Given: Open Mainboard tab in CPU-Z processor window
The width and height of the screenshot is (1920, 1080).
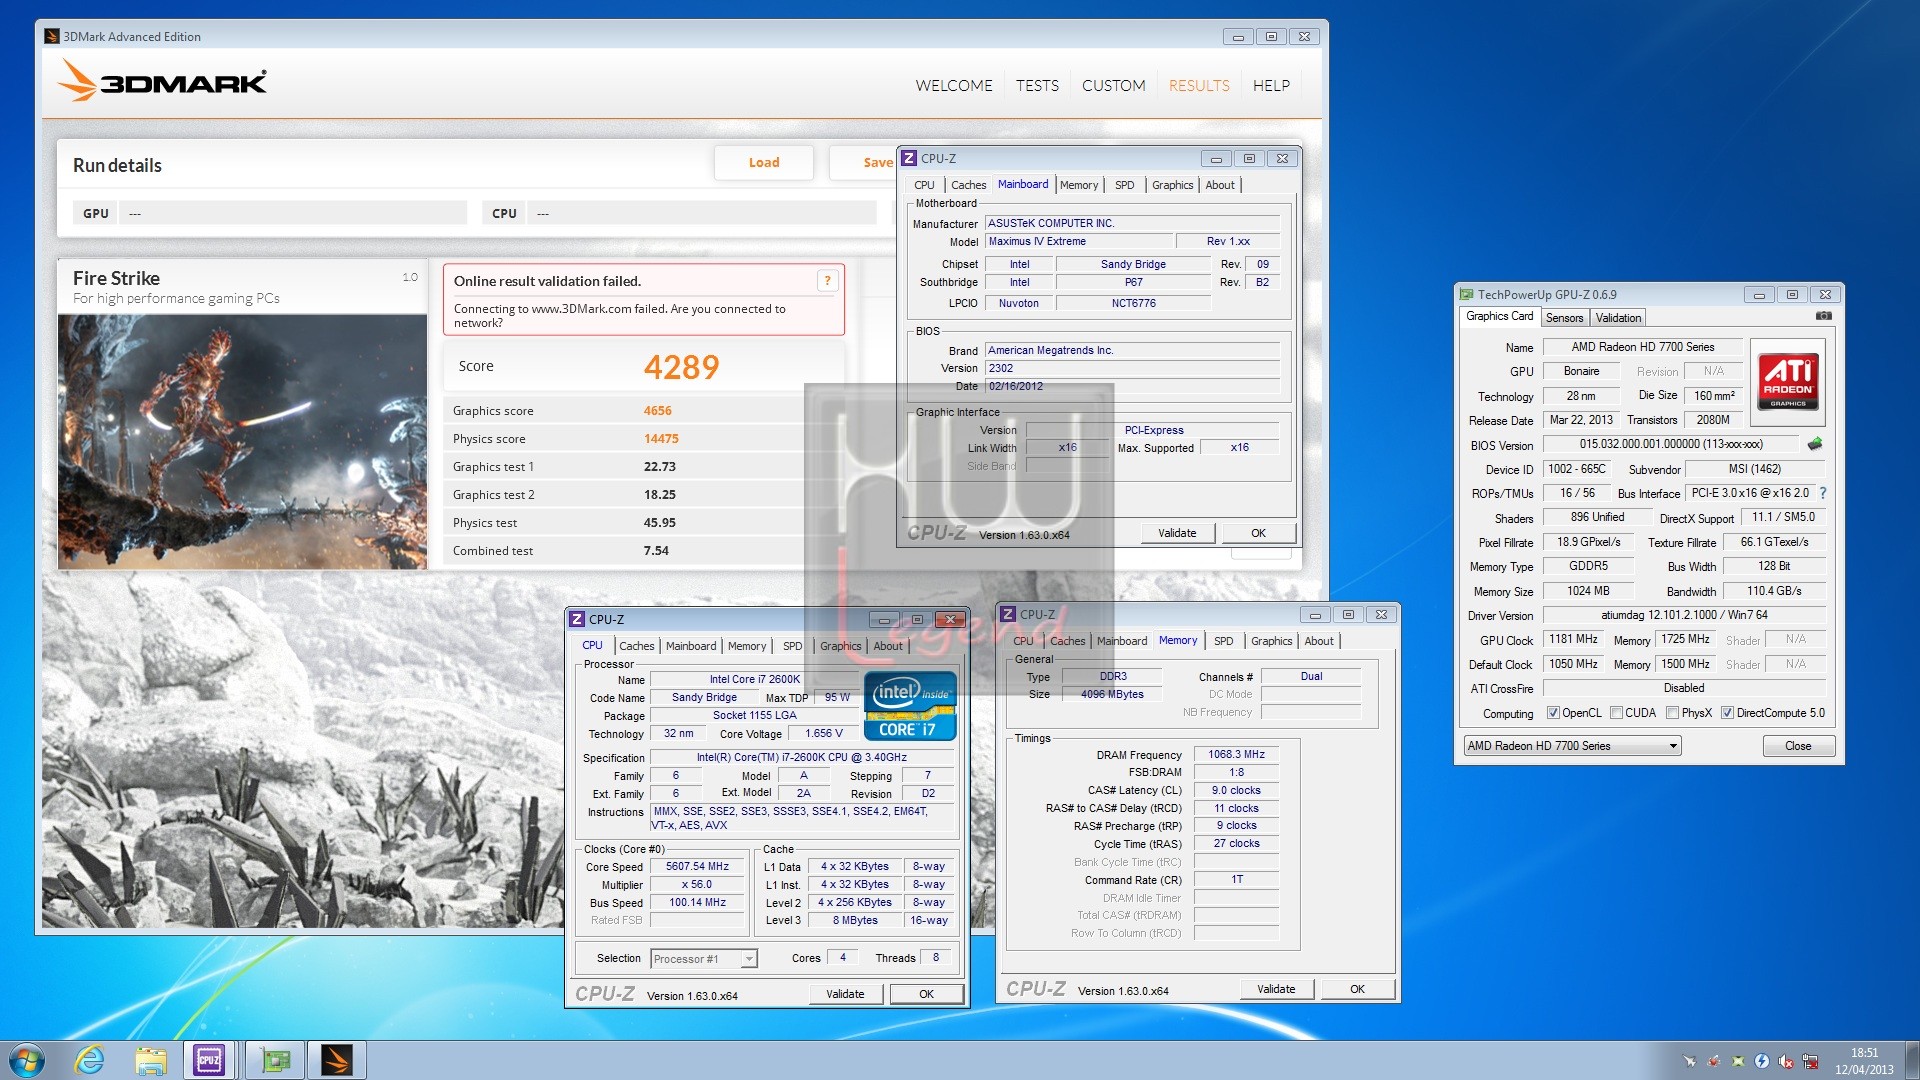Looking at the screenshot, I should point(691,646).
